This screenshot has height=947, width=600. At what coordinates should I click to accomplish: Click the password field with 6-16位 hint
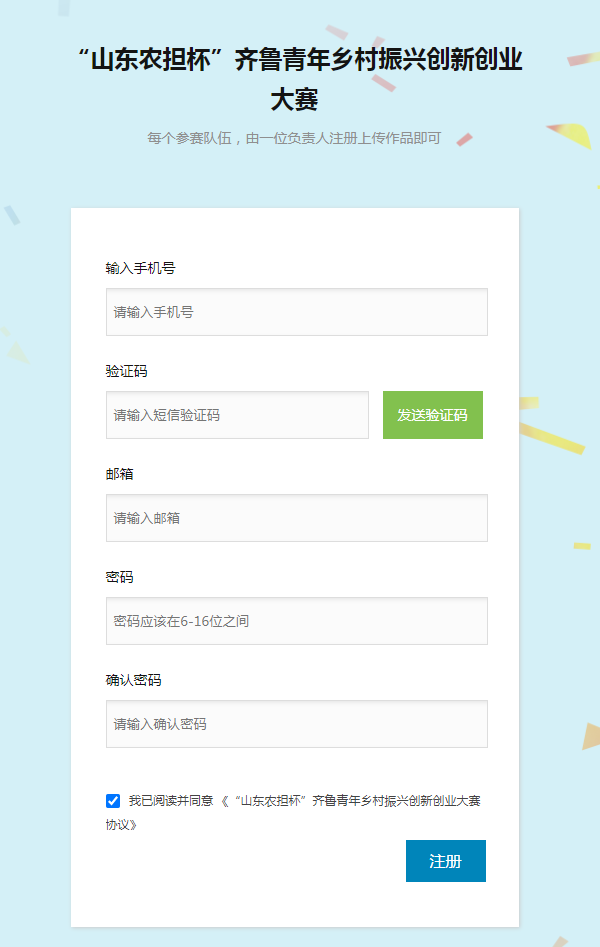tap(296, 621)
